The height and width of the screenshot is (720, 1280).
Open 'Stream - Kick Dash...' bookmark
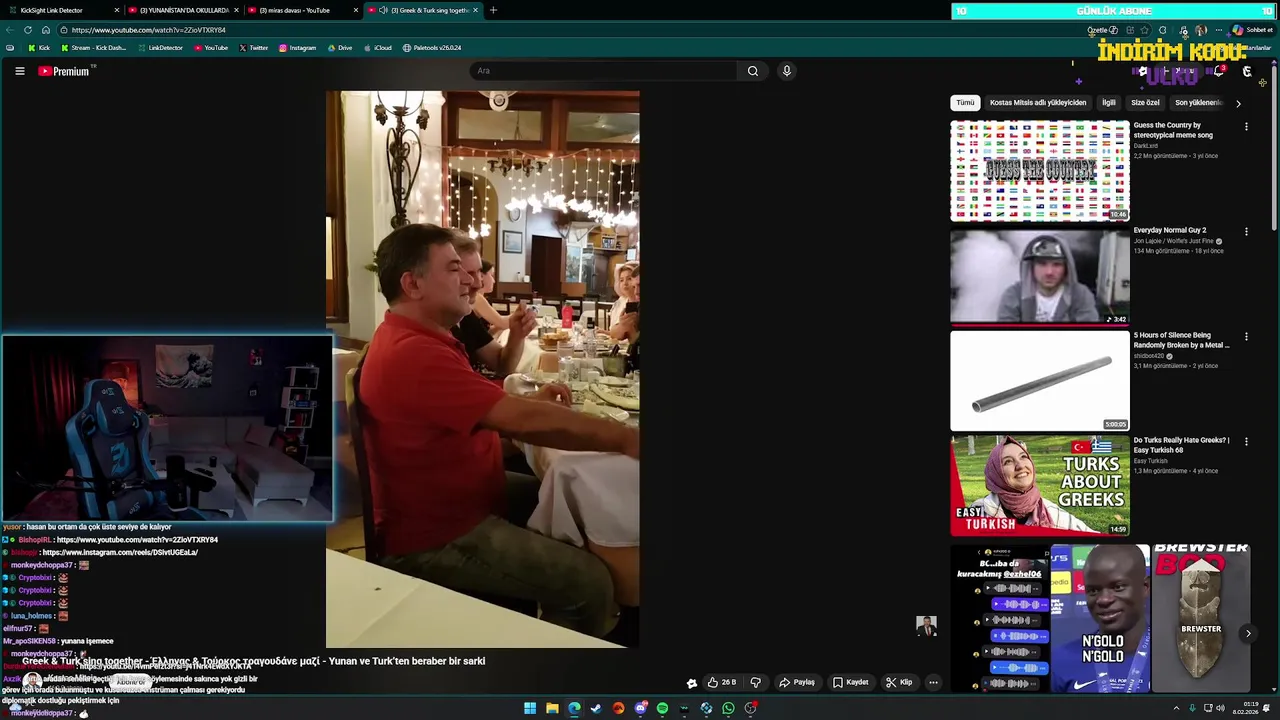(x=93, y=48)
